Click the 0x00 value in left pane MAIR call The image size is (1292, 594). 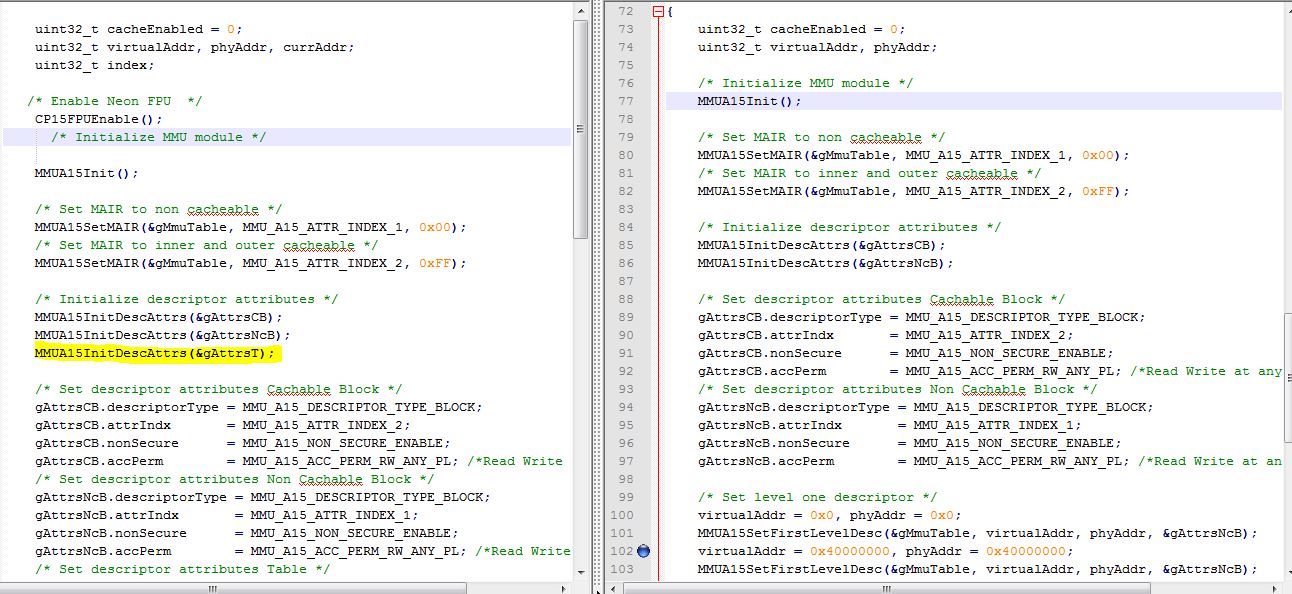[435, 227]
